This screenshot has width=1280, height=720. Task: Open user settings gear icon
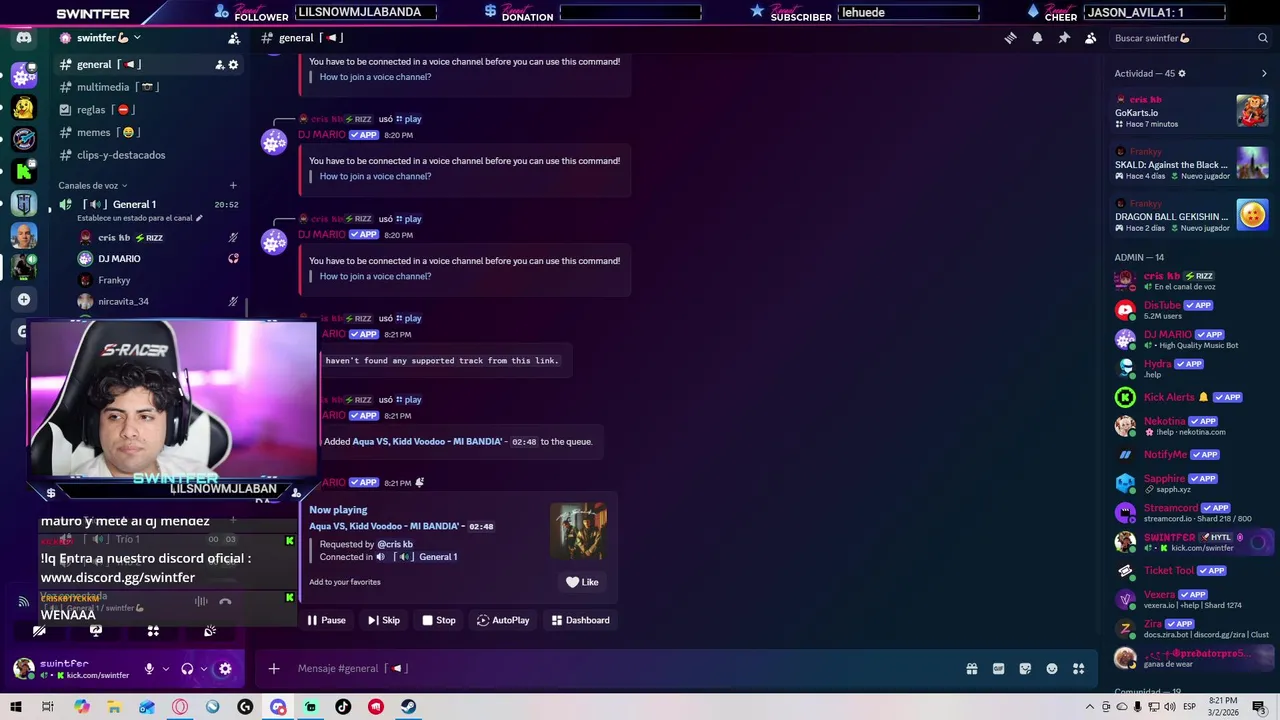(x=225, y=669)
